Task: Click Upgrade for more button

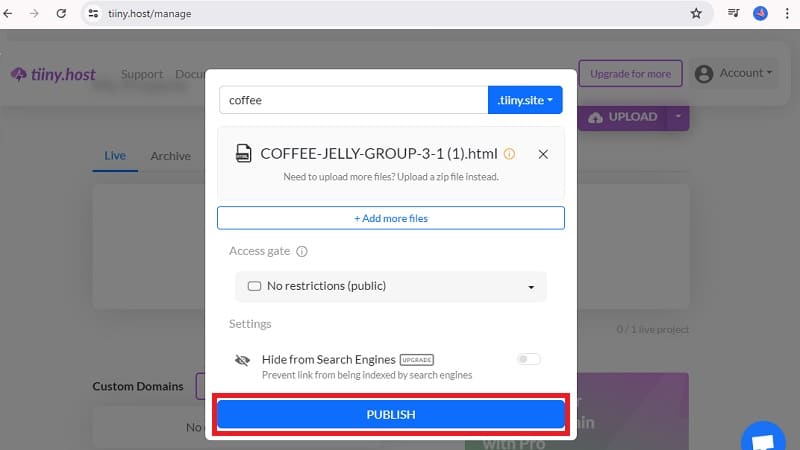Action: click(631, 74)
